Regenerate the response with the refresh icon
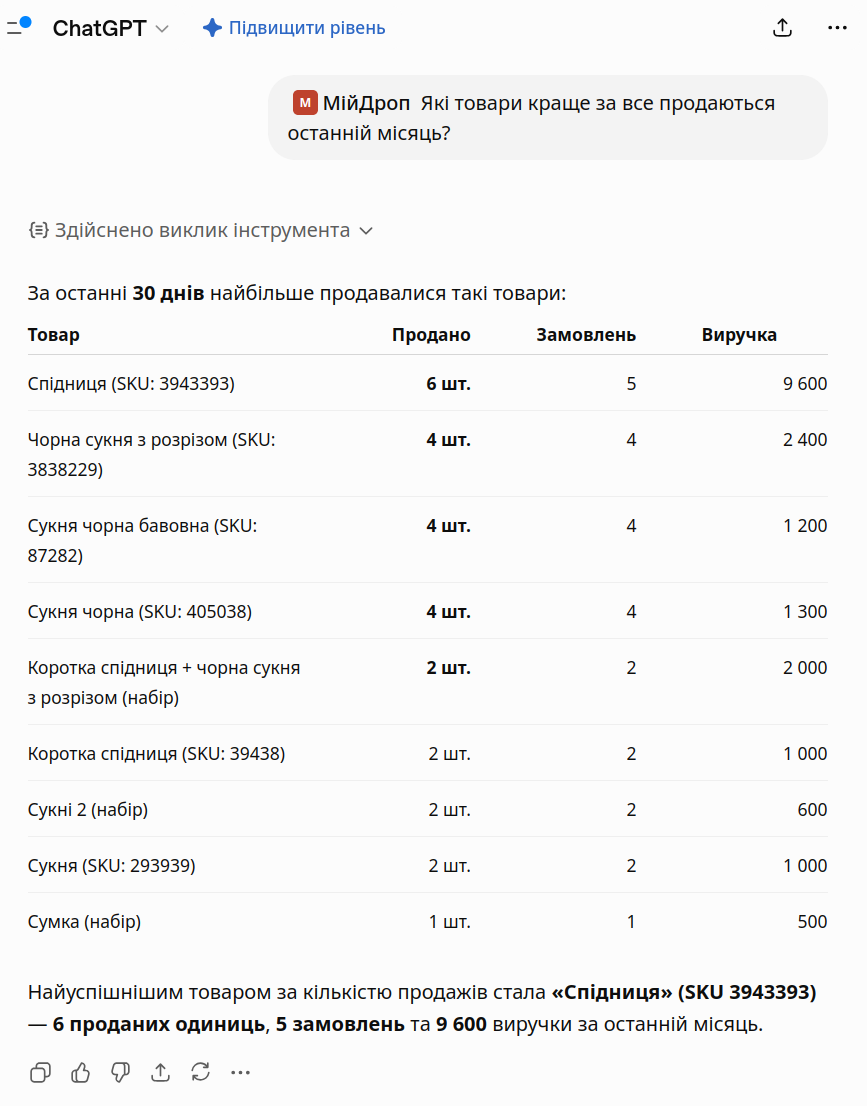Viewport: 867px width, 1106px height. [x=200, y=1073]
